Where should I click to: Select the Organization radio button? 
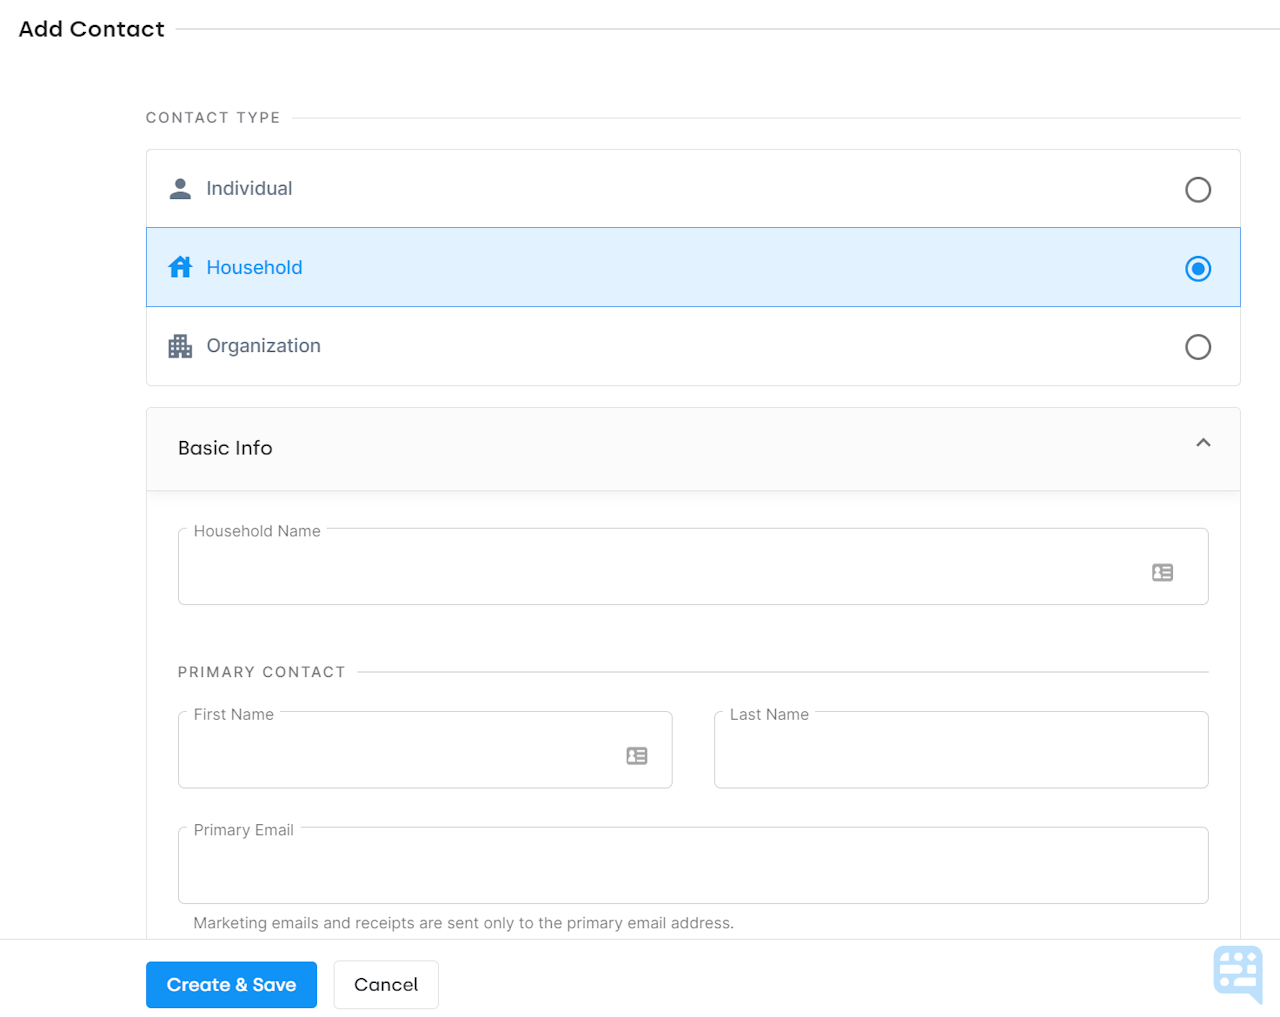(1198, 347)
